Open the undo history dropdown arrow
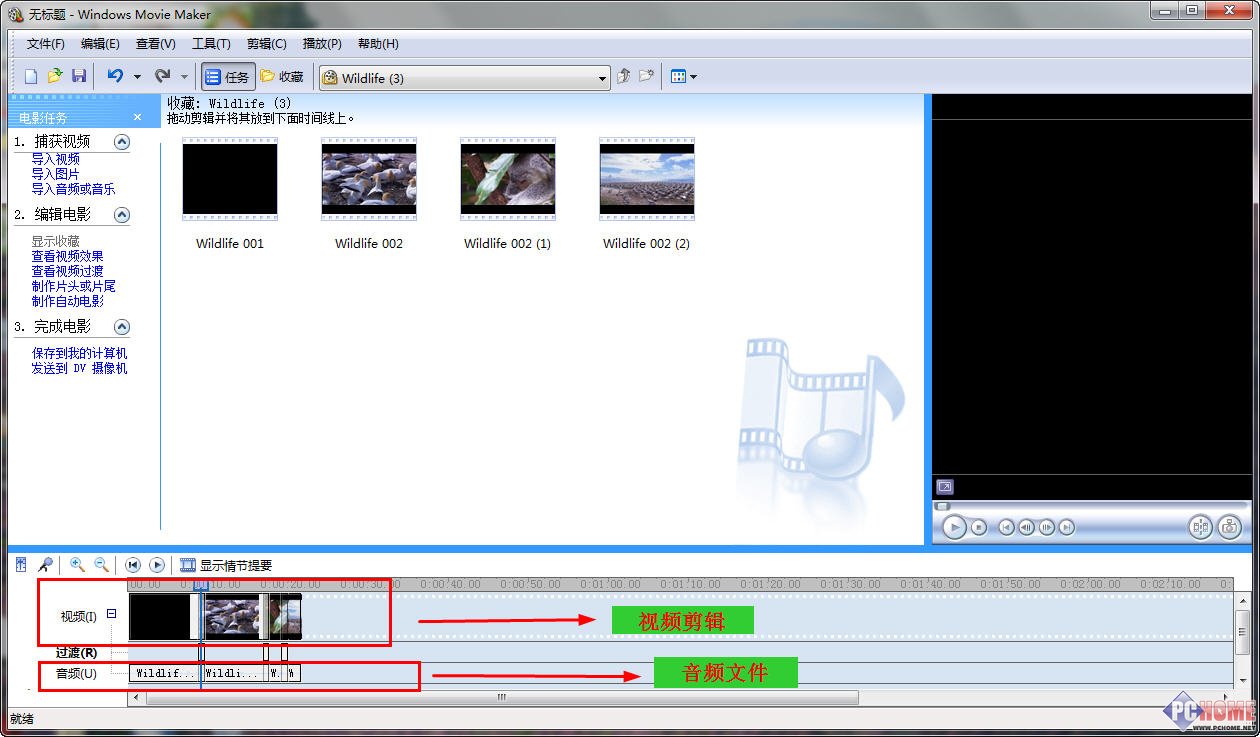The height and width of the screenshot is (737, 1260). tap(137, 75)
